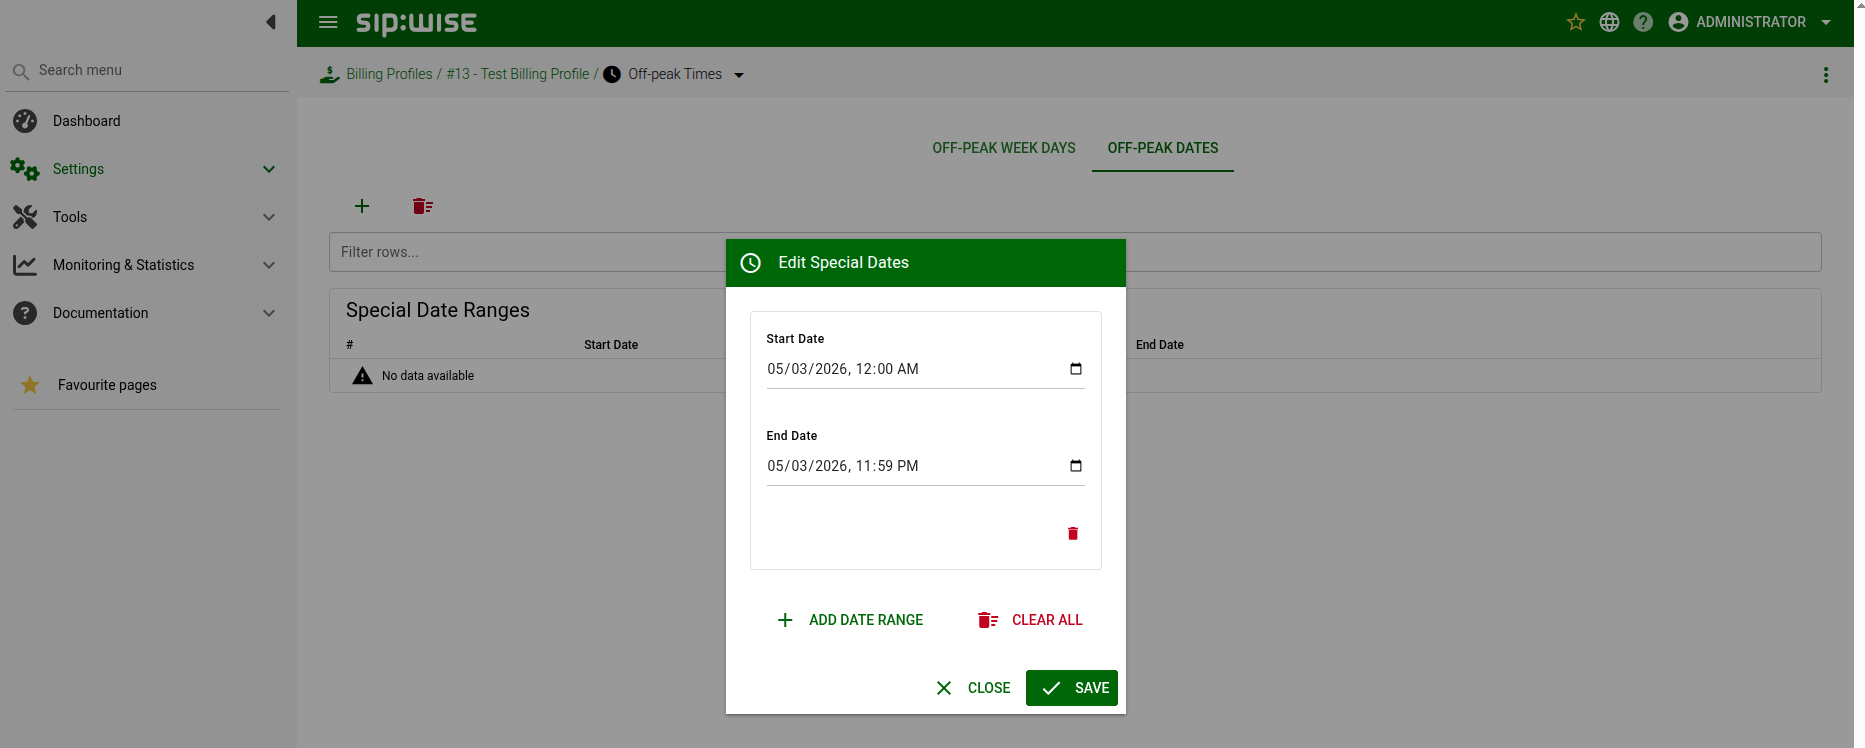Open the help question mark icon

click(1643, 22)
